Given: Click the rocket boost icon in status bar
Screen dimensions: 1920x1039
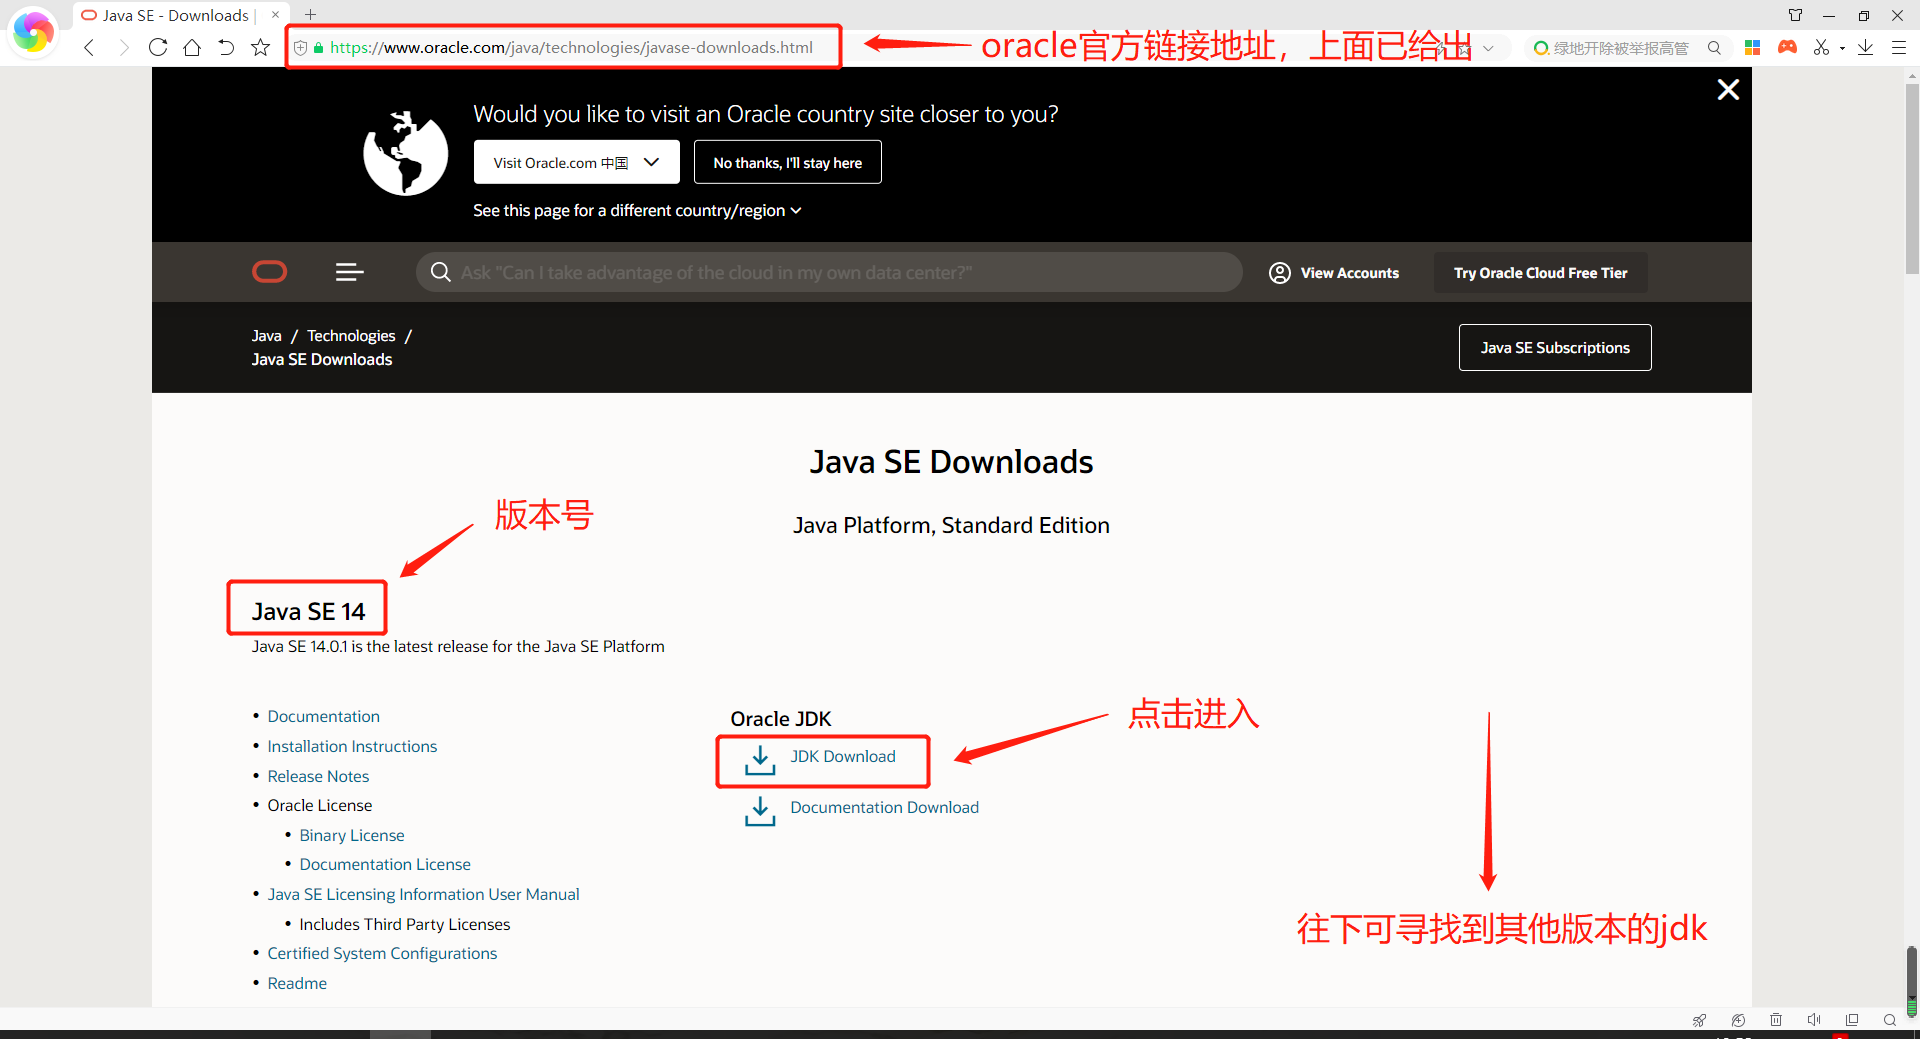Looking at the screenshot, I should point(1700,1020).
